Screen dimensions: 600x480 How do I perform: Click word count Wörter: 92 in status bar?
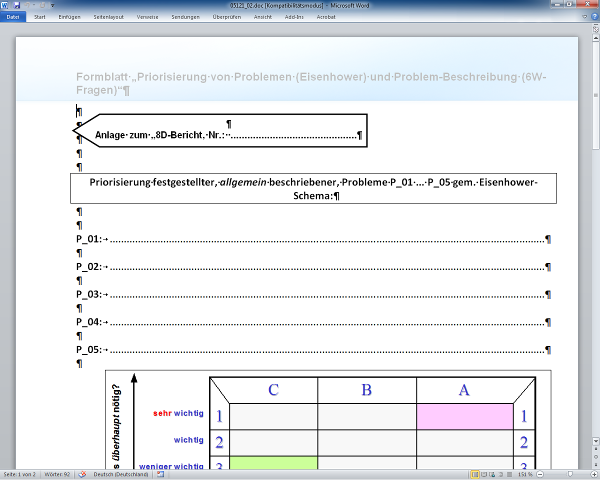57,474
